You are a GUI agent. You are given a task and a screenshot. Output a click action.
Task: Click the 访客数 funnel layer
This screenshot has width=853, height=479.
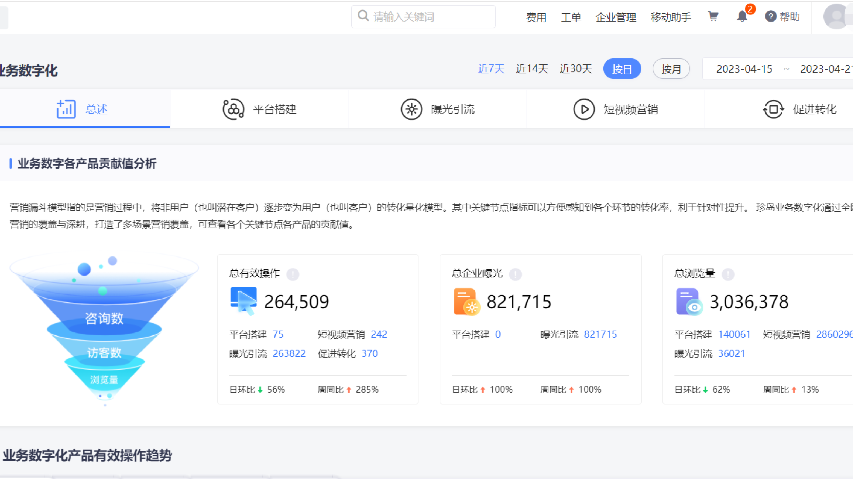pyautogui.click(x=104, y=353)
